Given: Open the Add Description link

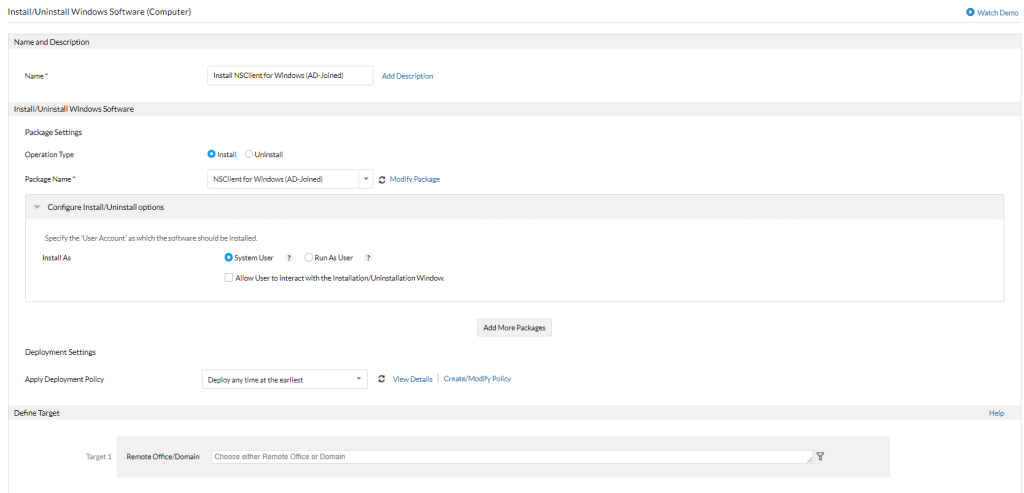Looking at the screenshot, I should click(408, 76).
